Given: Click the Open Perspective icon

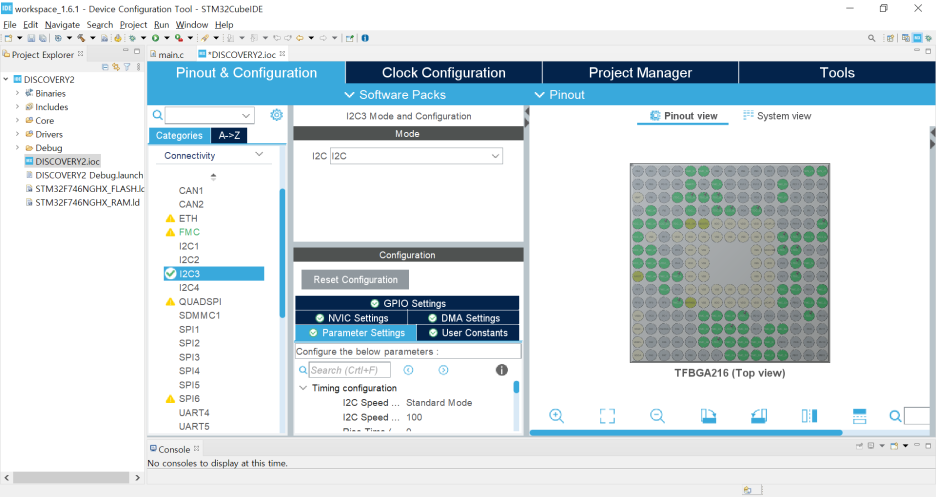Looking at the screenshot, I should pos(890,38).
